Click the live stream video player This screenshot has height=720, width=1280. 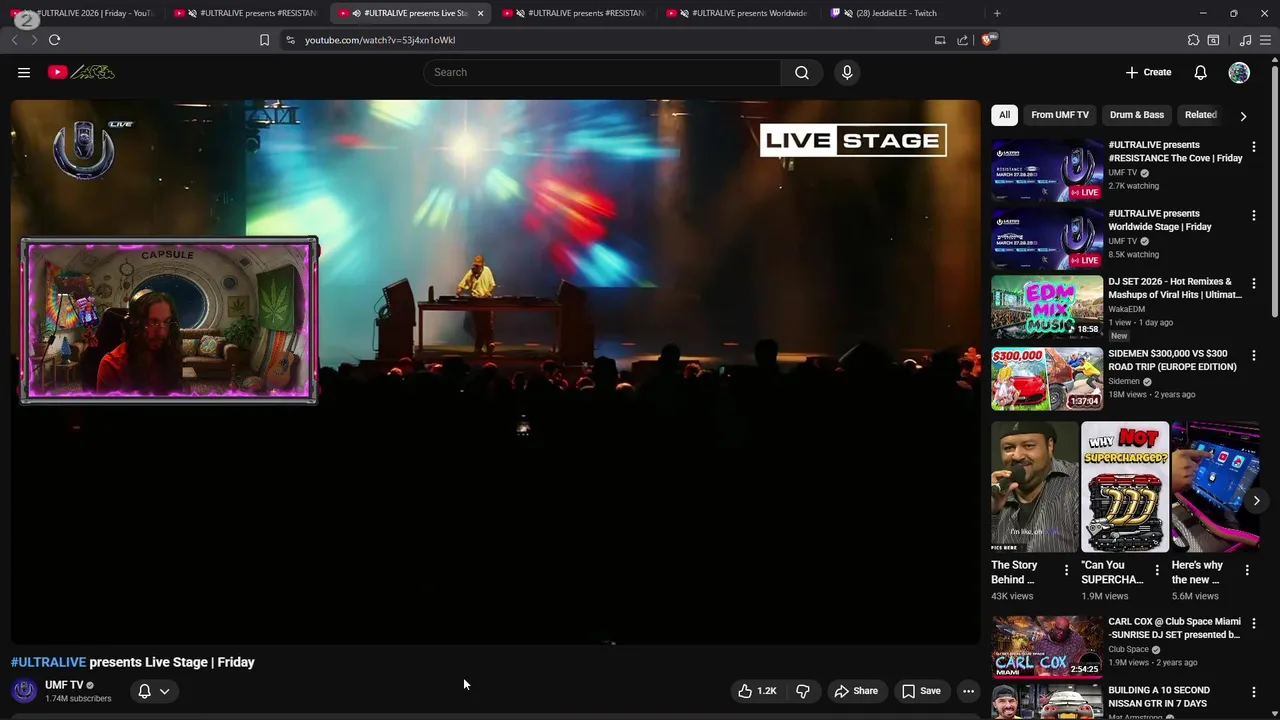point(495,372)
